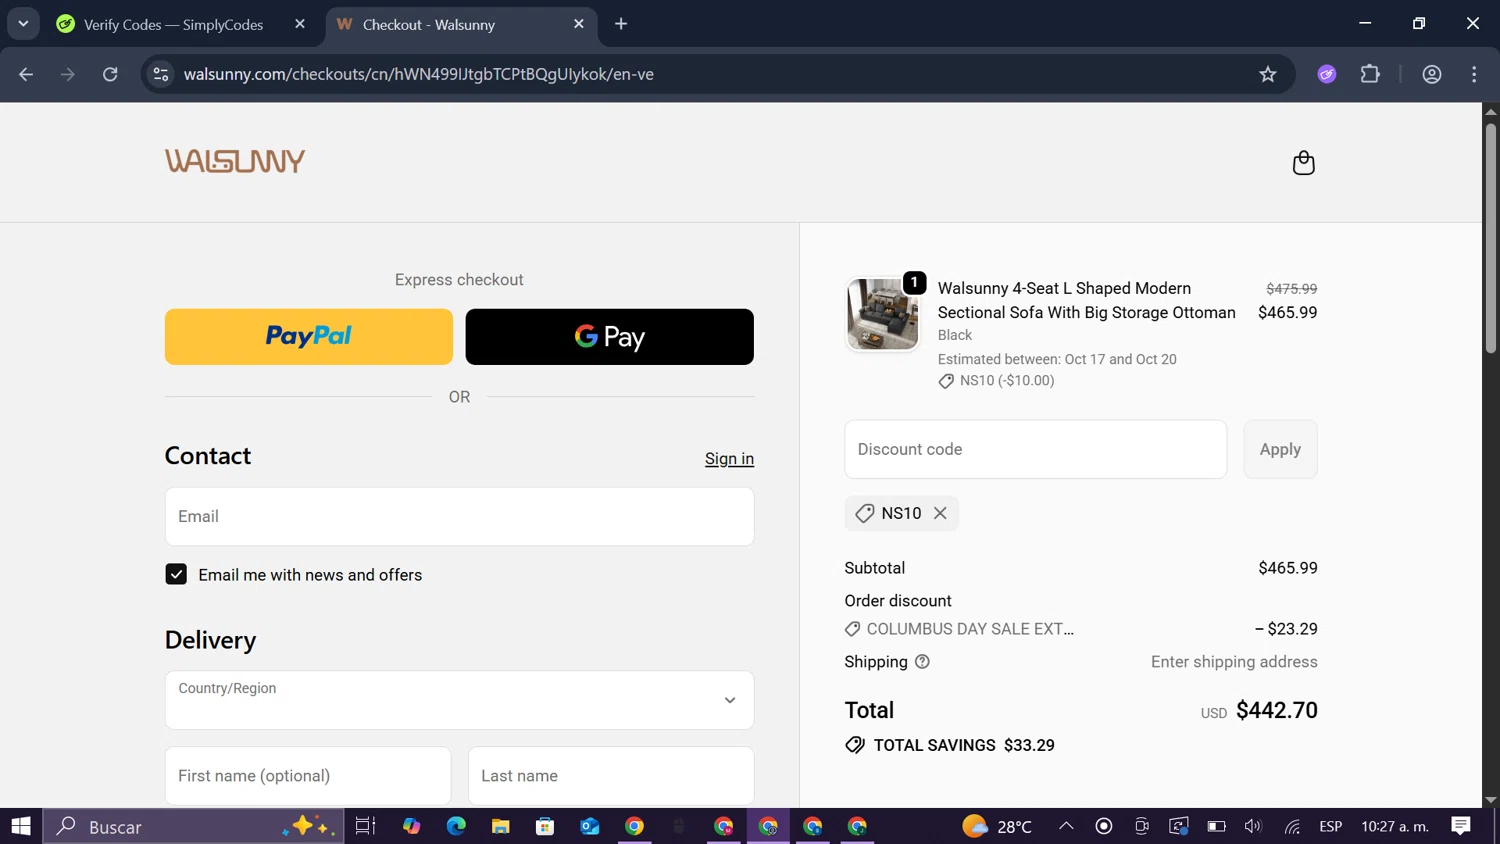Uncheck Email me with news and offers
This screenshot has height=844, width=1500.
coord(176,574)
